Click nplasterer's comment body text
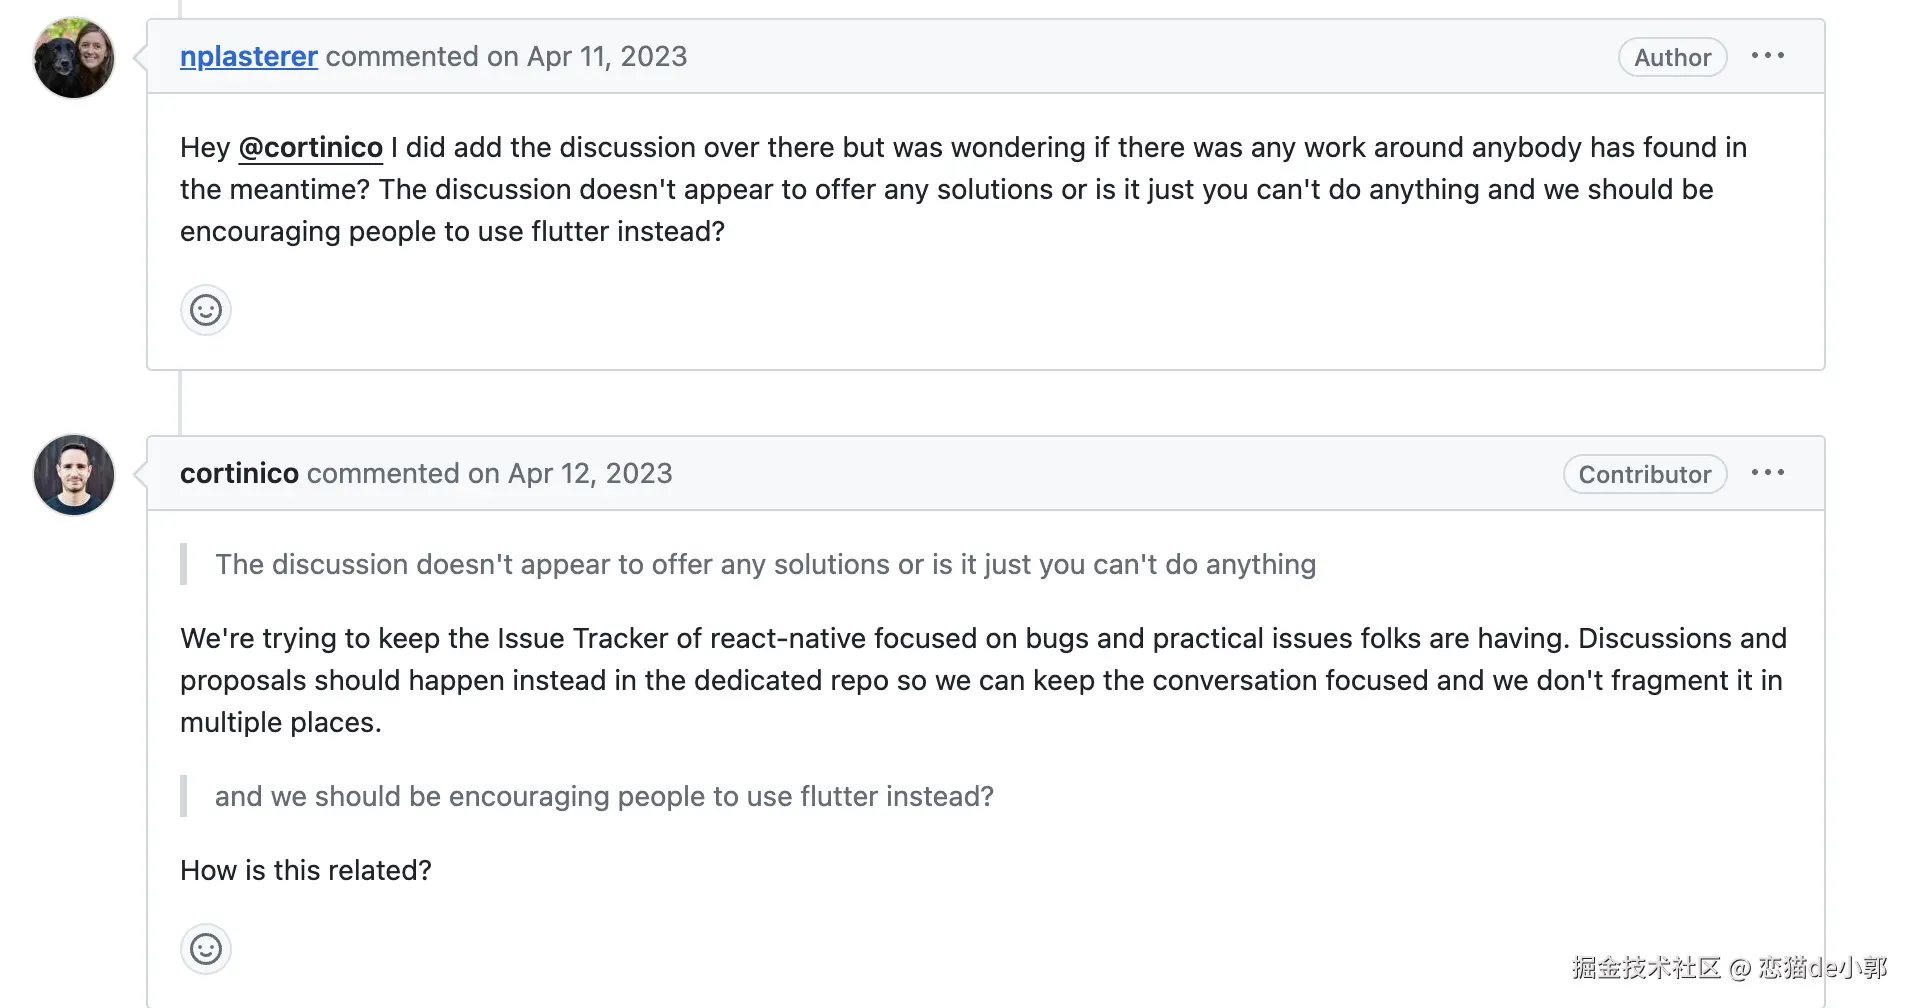 pyautogui.click(x=962, y=190)
